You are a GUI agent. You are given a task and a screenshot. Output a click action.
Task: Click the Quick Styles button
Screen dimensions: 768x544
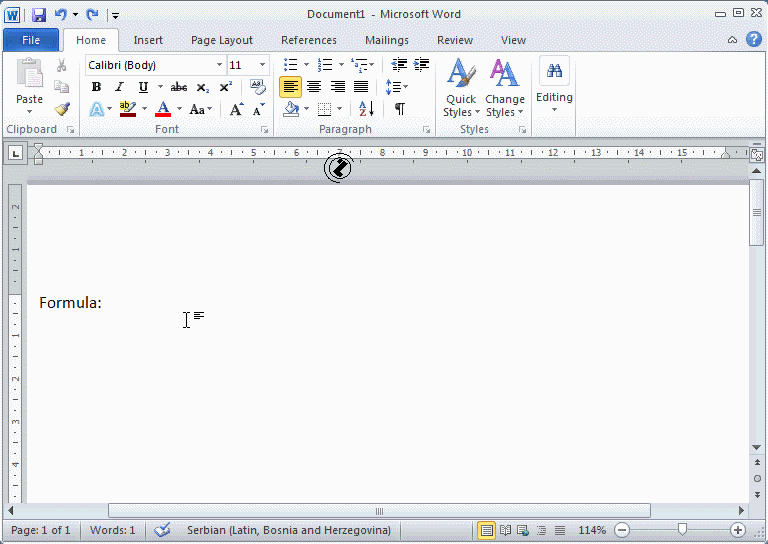coord(460,88)
